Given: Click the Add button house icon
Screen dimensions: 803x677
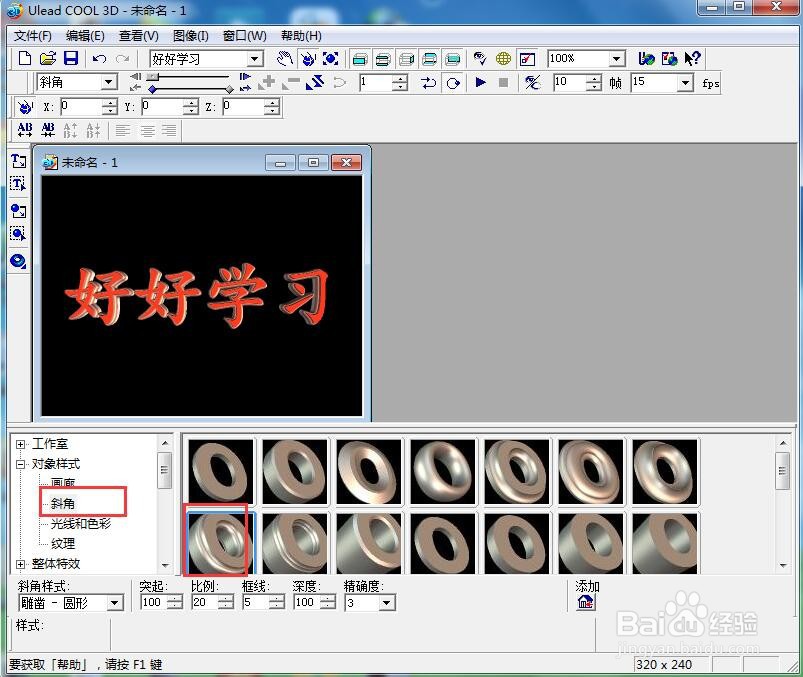Looking at the screenshot, I should click(585, 602).
